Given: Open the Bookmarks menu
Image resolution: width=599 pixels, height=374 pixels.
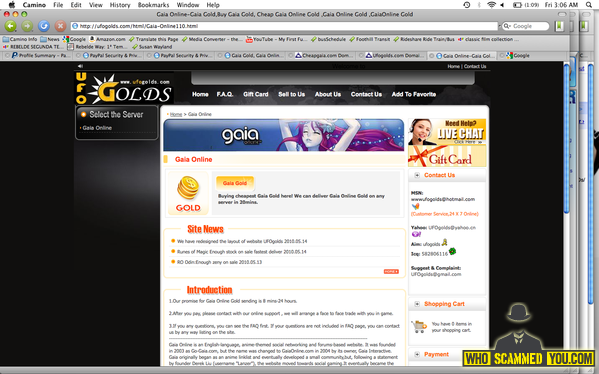Looking at the screenshot, I should click(x=153, y=5).
